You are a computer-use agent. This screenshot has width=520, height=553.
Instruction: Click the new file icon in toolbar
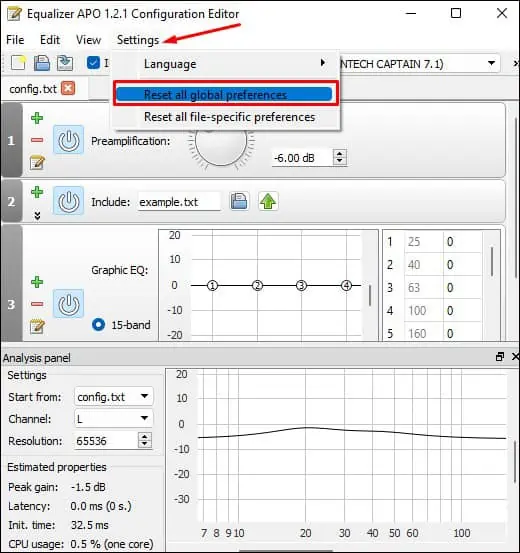coord(18,63)
